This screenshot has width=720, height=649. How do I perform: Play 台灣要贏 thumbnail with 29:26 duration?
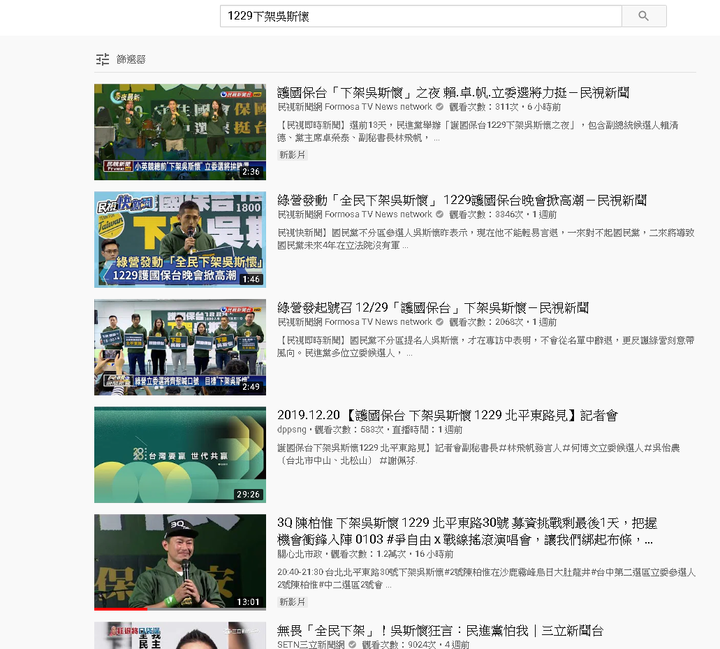180,454
